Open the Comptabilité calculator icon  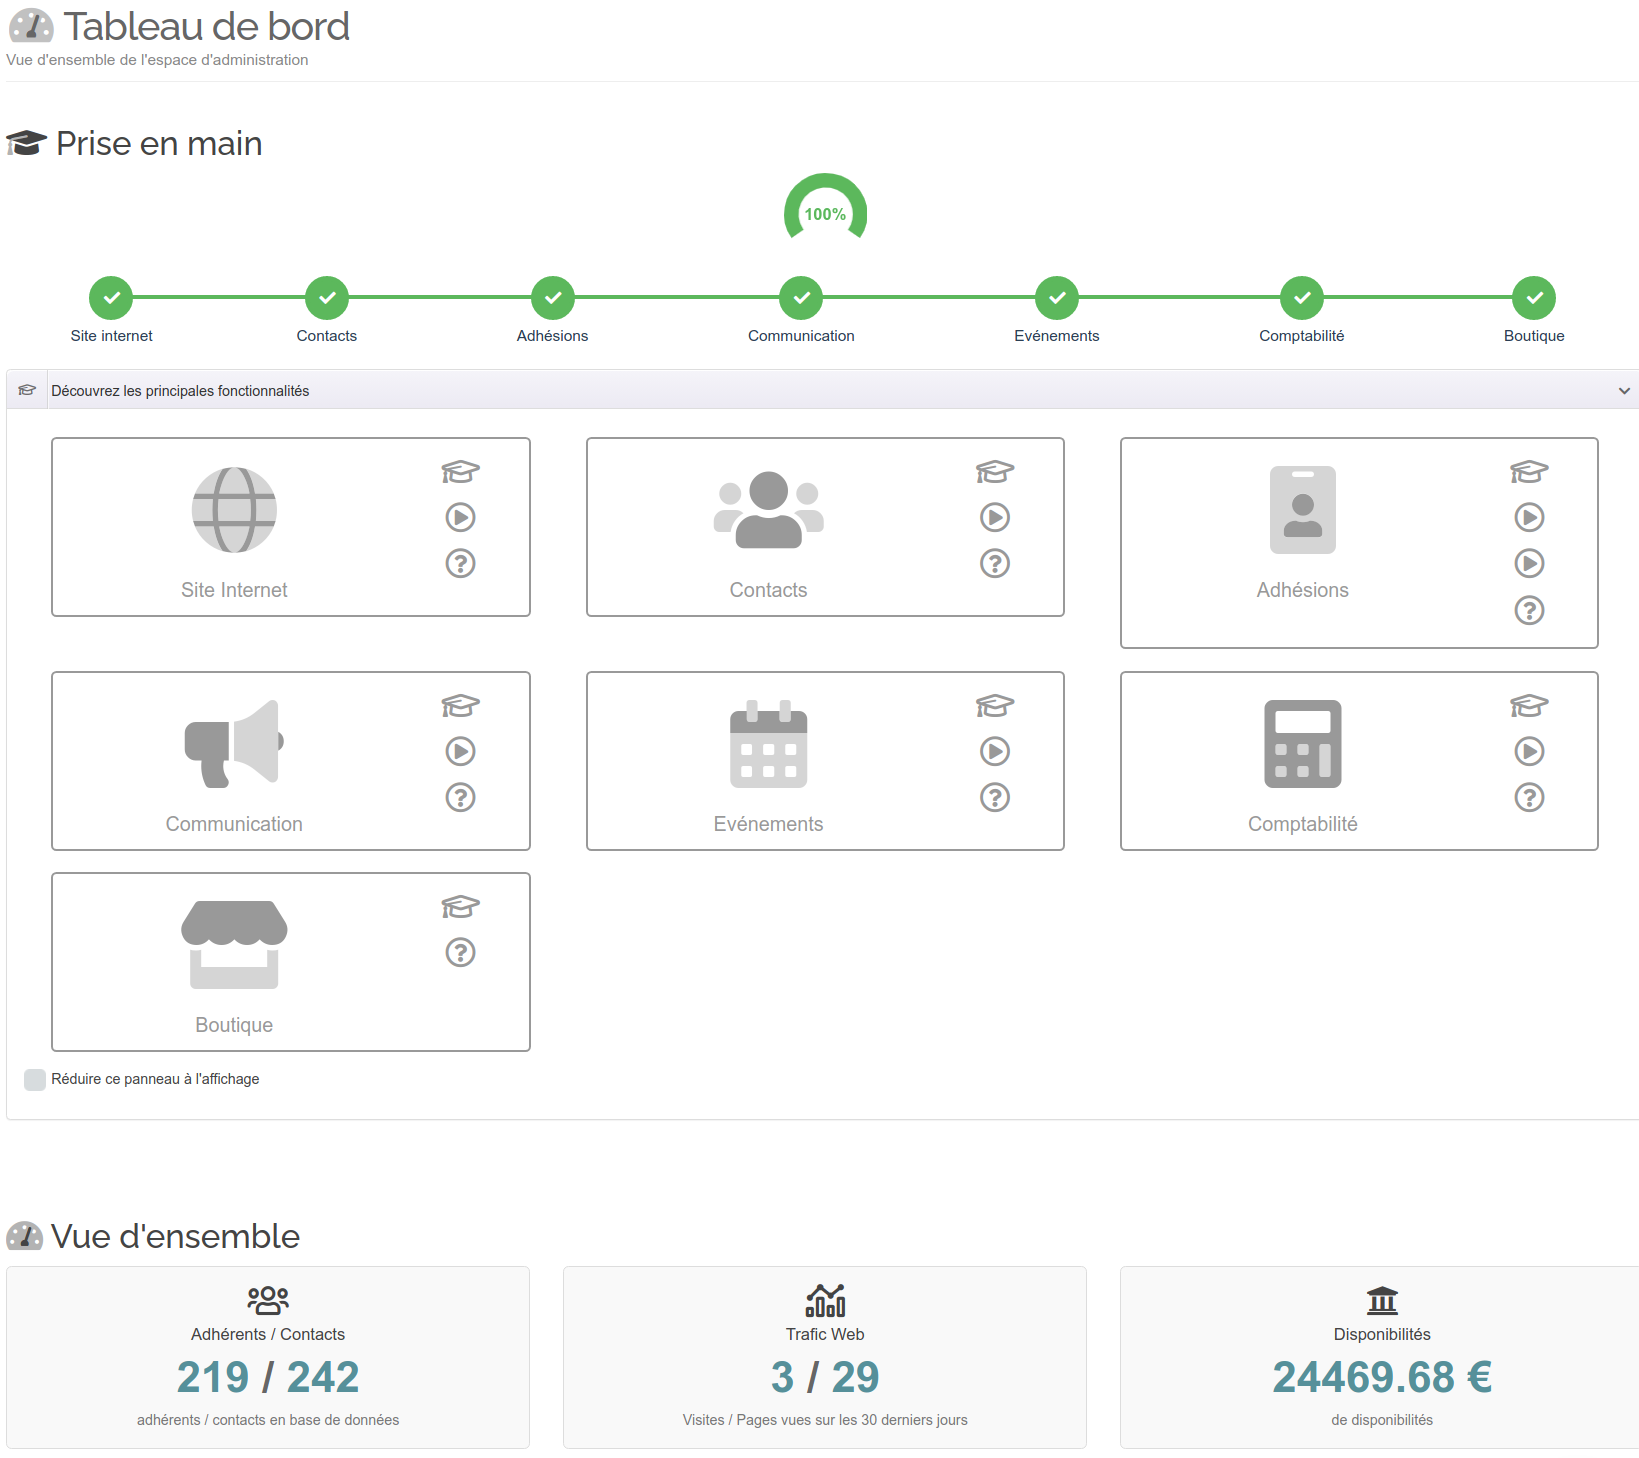pos(1303,744)
